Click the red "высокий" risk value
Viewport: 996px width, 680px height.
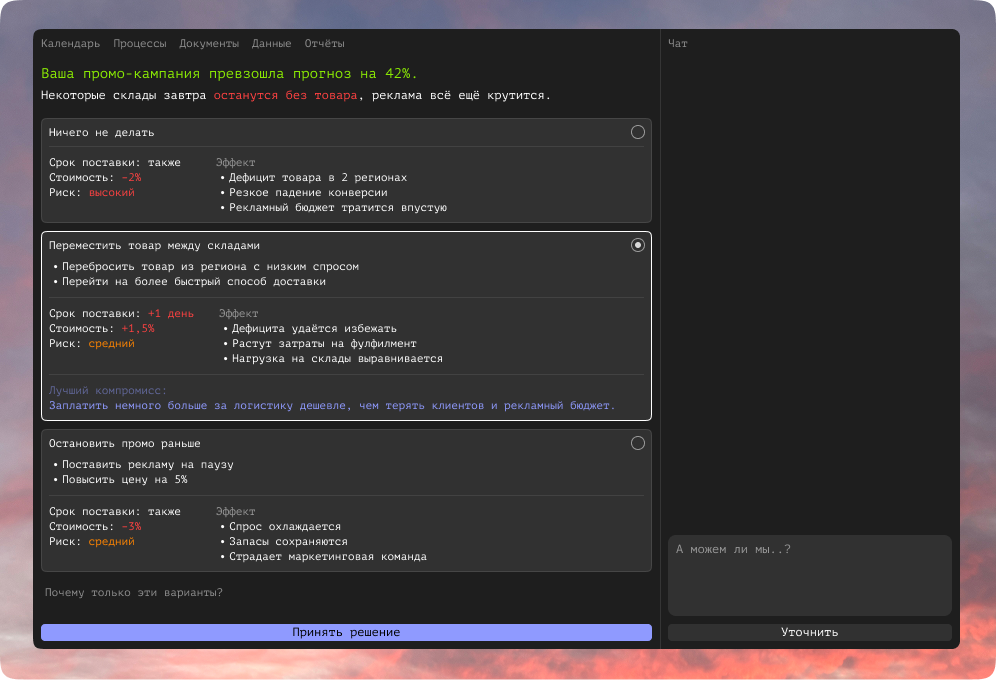[x=111, y=193]
